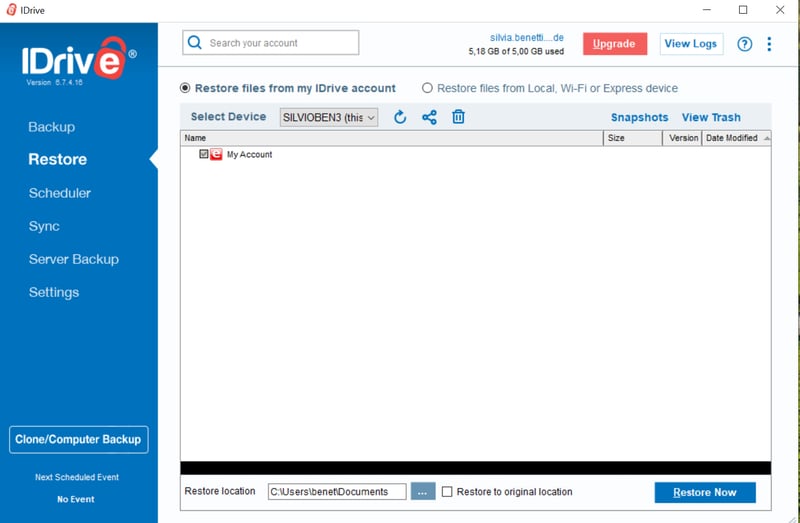Select Restore files from my IDrive account

click(x=184, y=88)
